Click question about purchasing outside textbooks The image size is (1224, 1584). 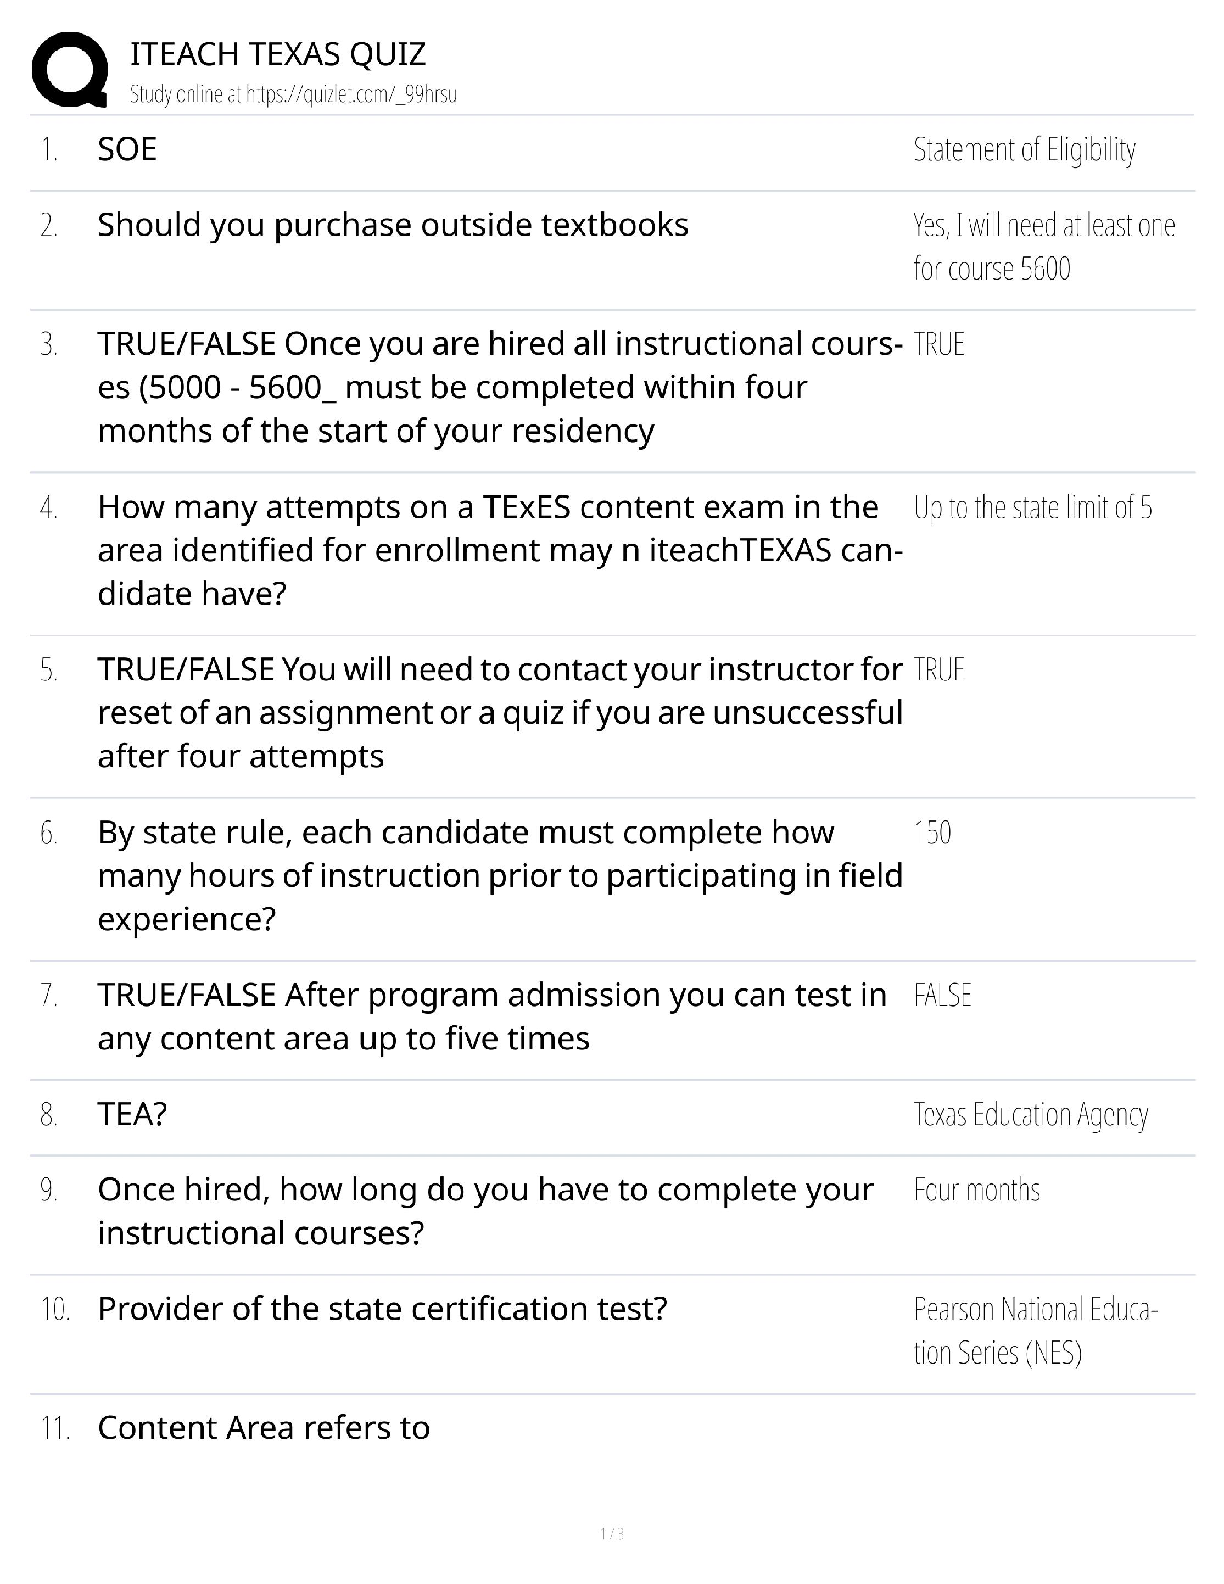[393, 225]
